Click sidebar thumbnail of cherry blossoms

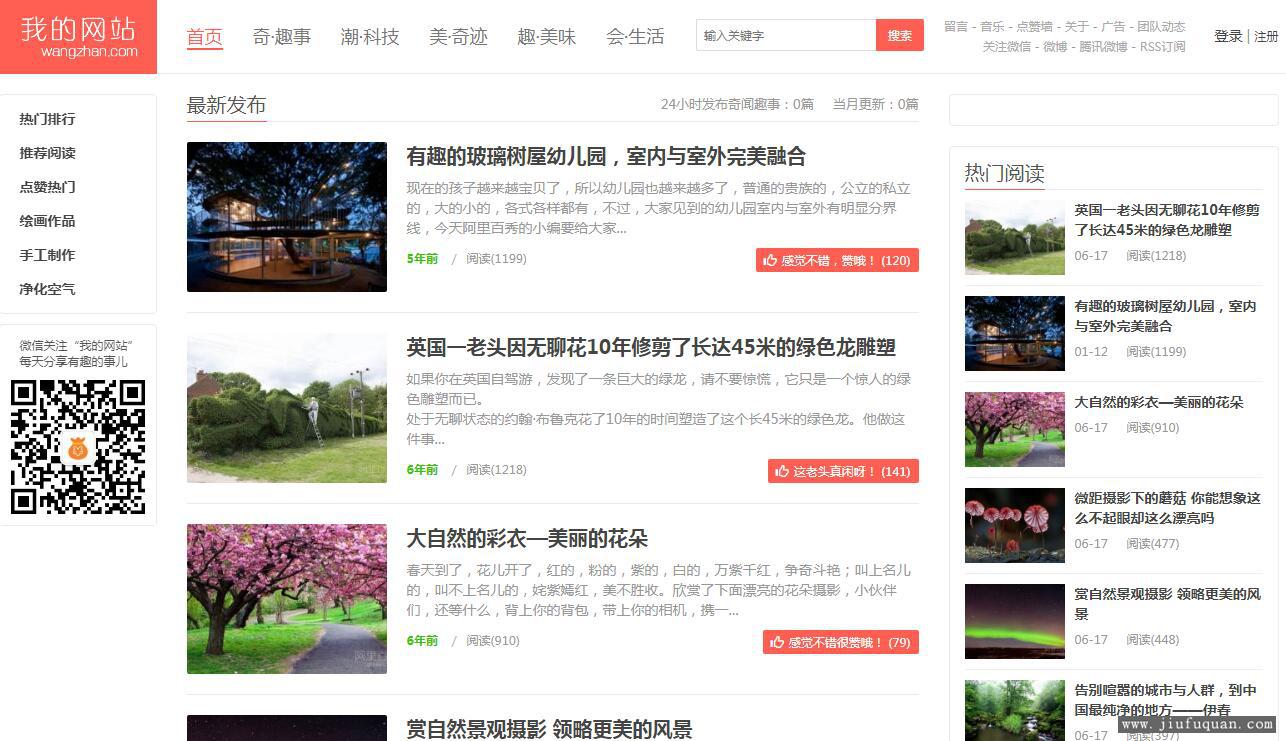(x=1015, y=430)
